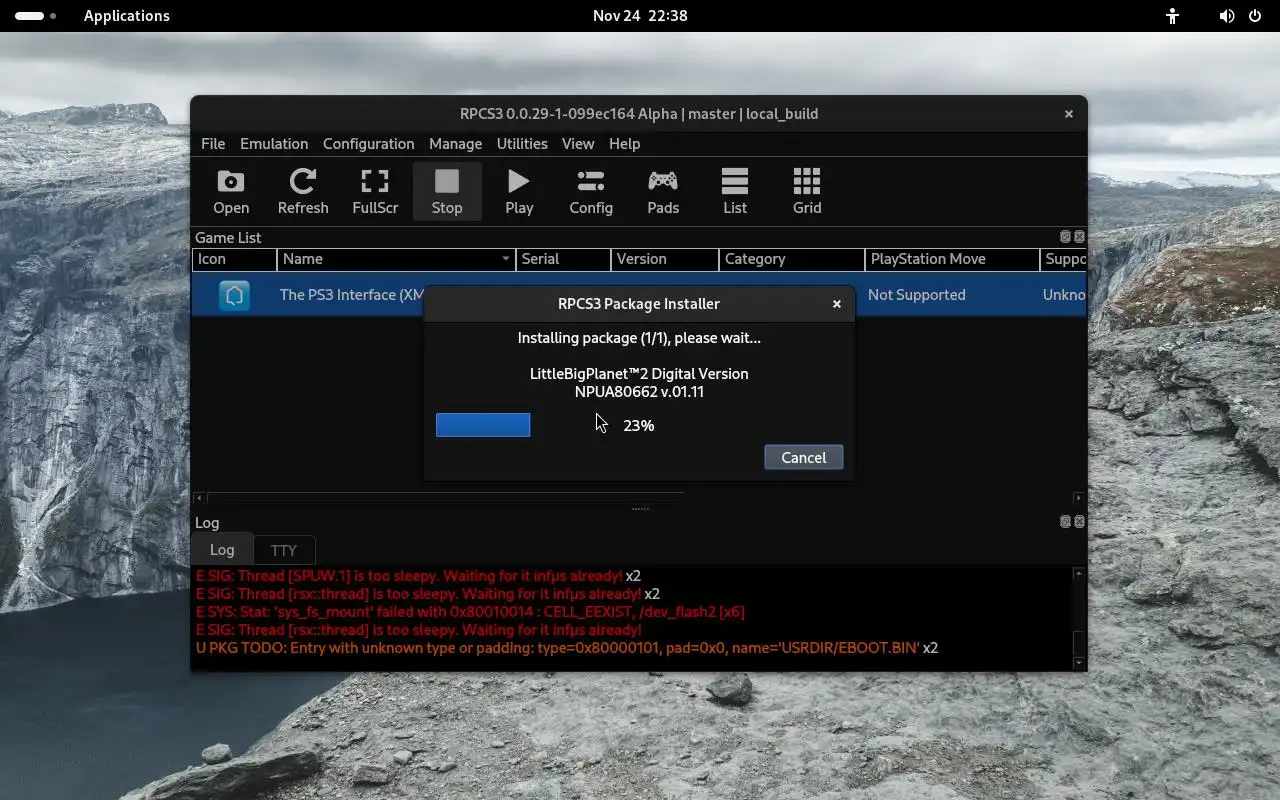
Task: Click the splitter handle above Log panel
Action: (x=640, y=509)
